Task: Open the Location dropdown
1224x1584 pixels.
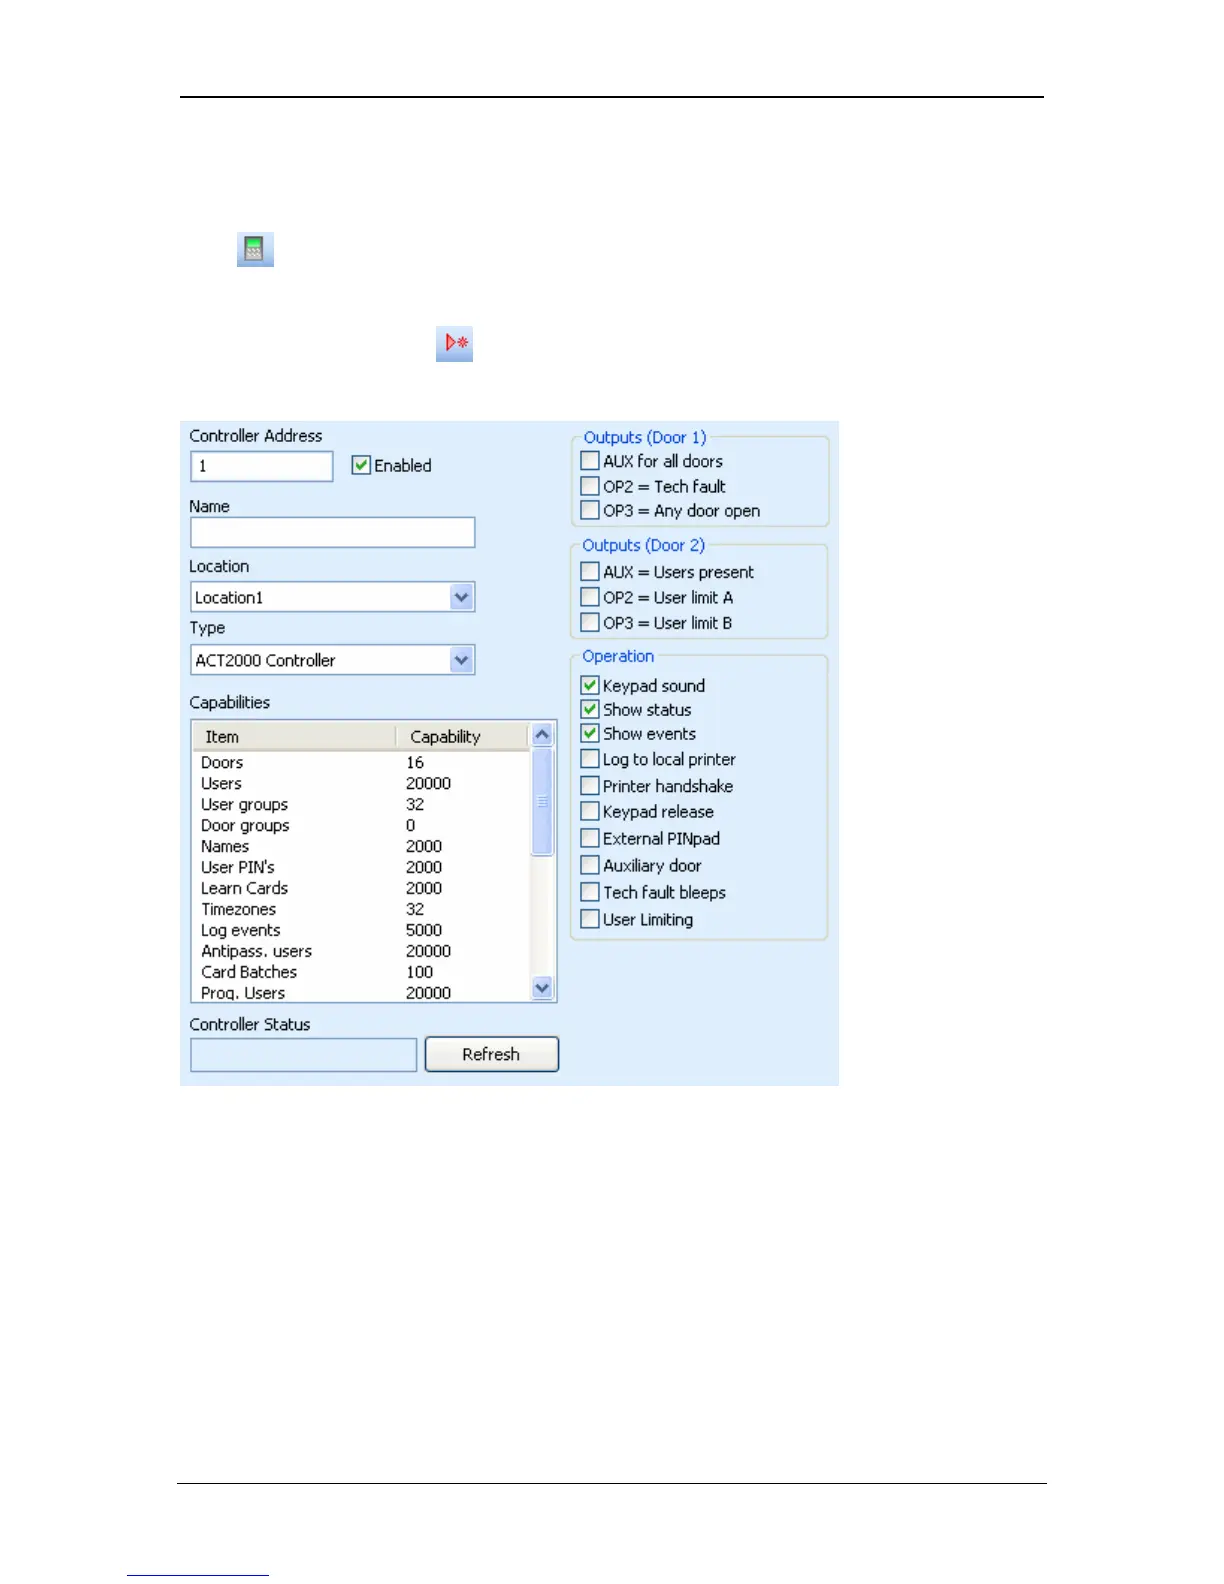Action: pyautogui.click(x=461, y=597)
